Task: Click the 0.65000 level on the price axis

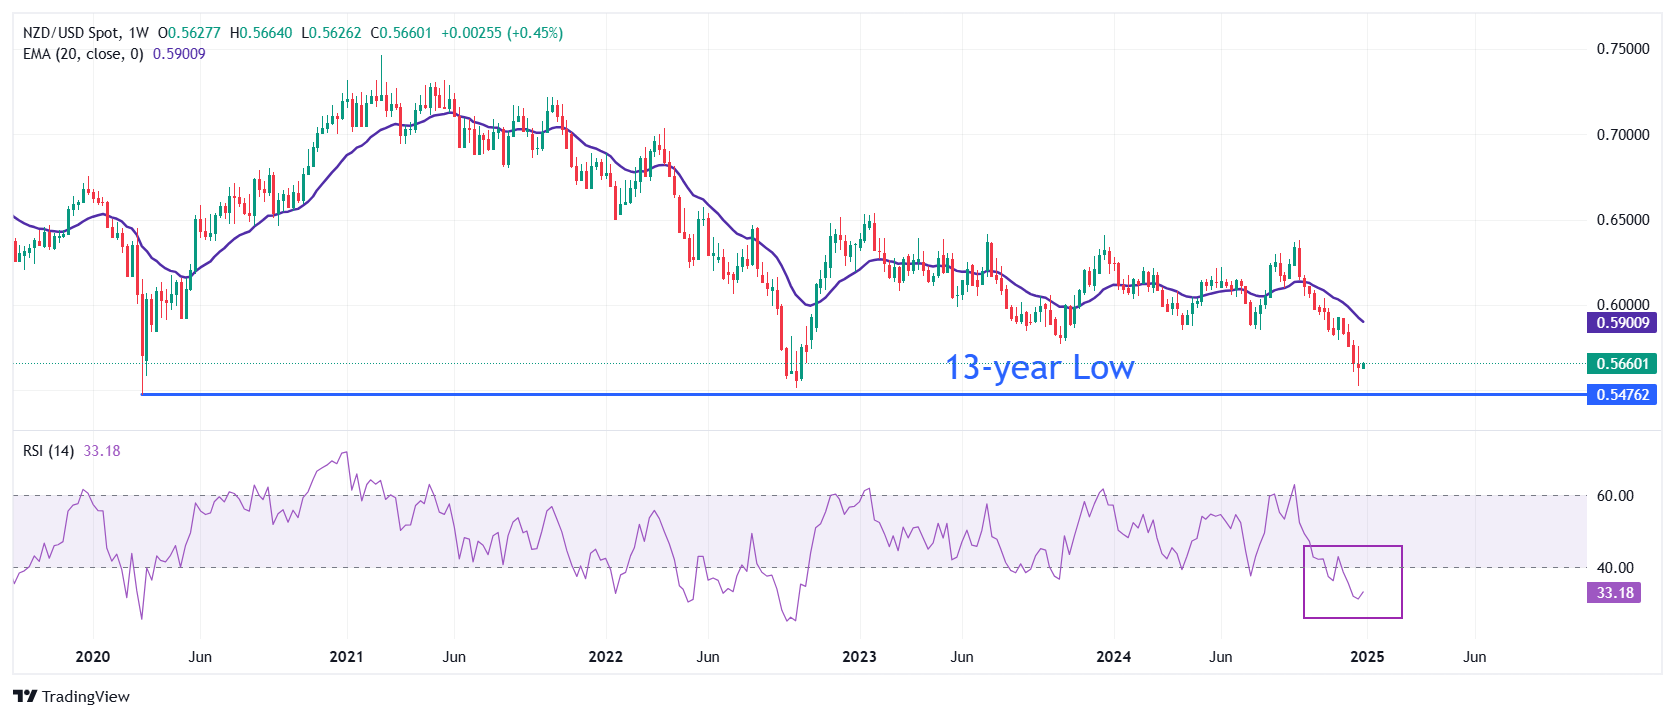Action: (x=1622, y=220)
